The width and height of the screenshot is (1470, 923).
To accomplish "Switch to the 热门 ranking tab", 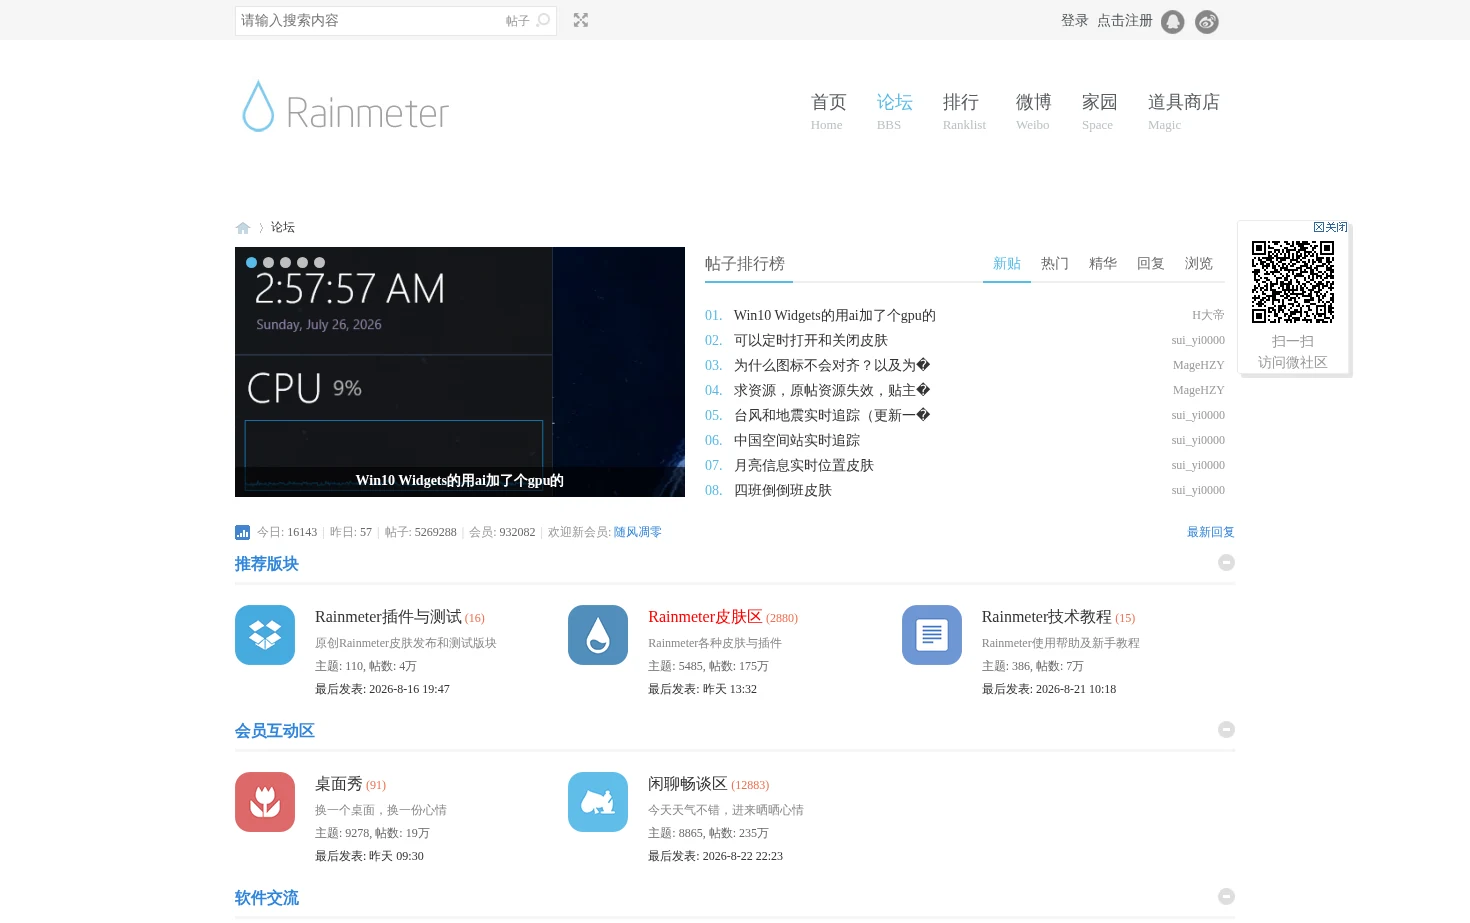I will pyautogui.click(x=1055, y=264).
